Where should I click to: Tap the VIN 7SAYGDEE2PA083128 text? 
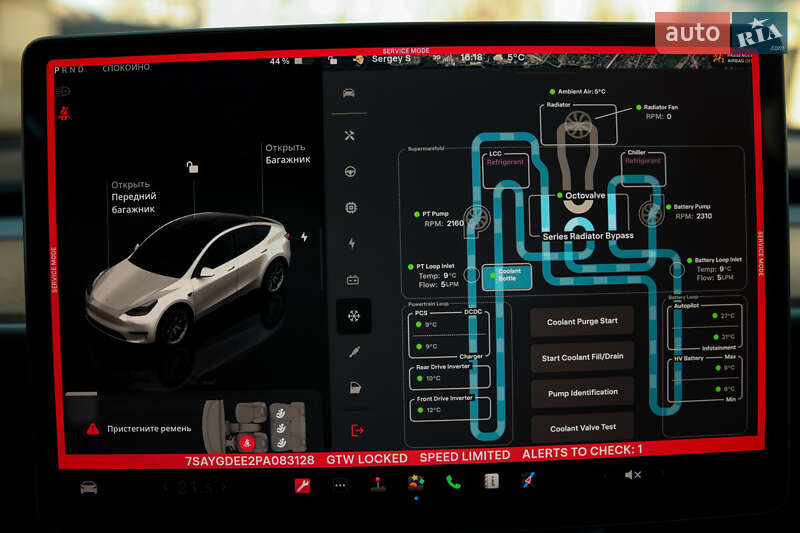point(249,461)
